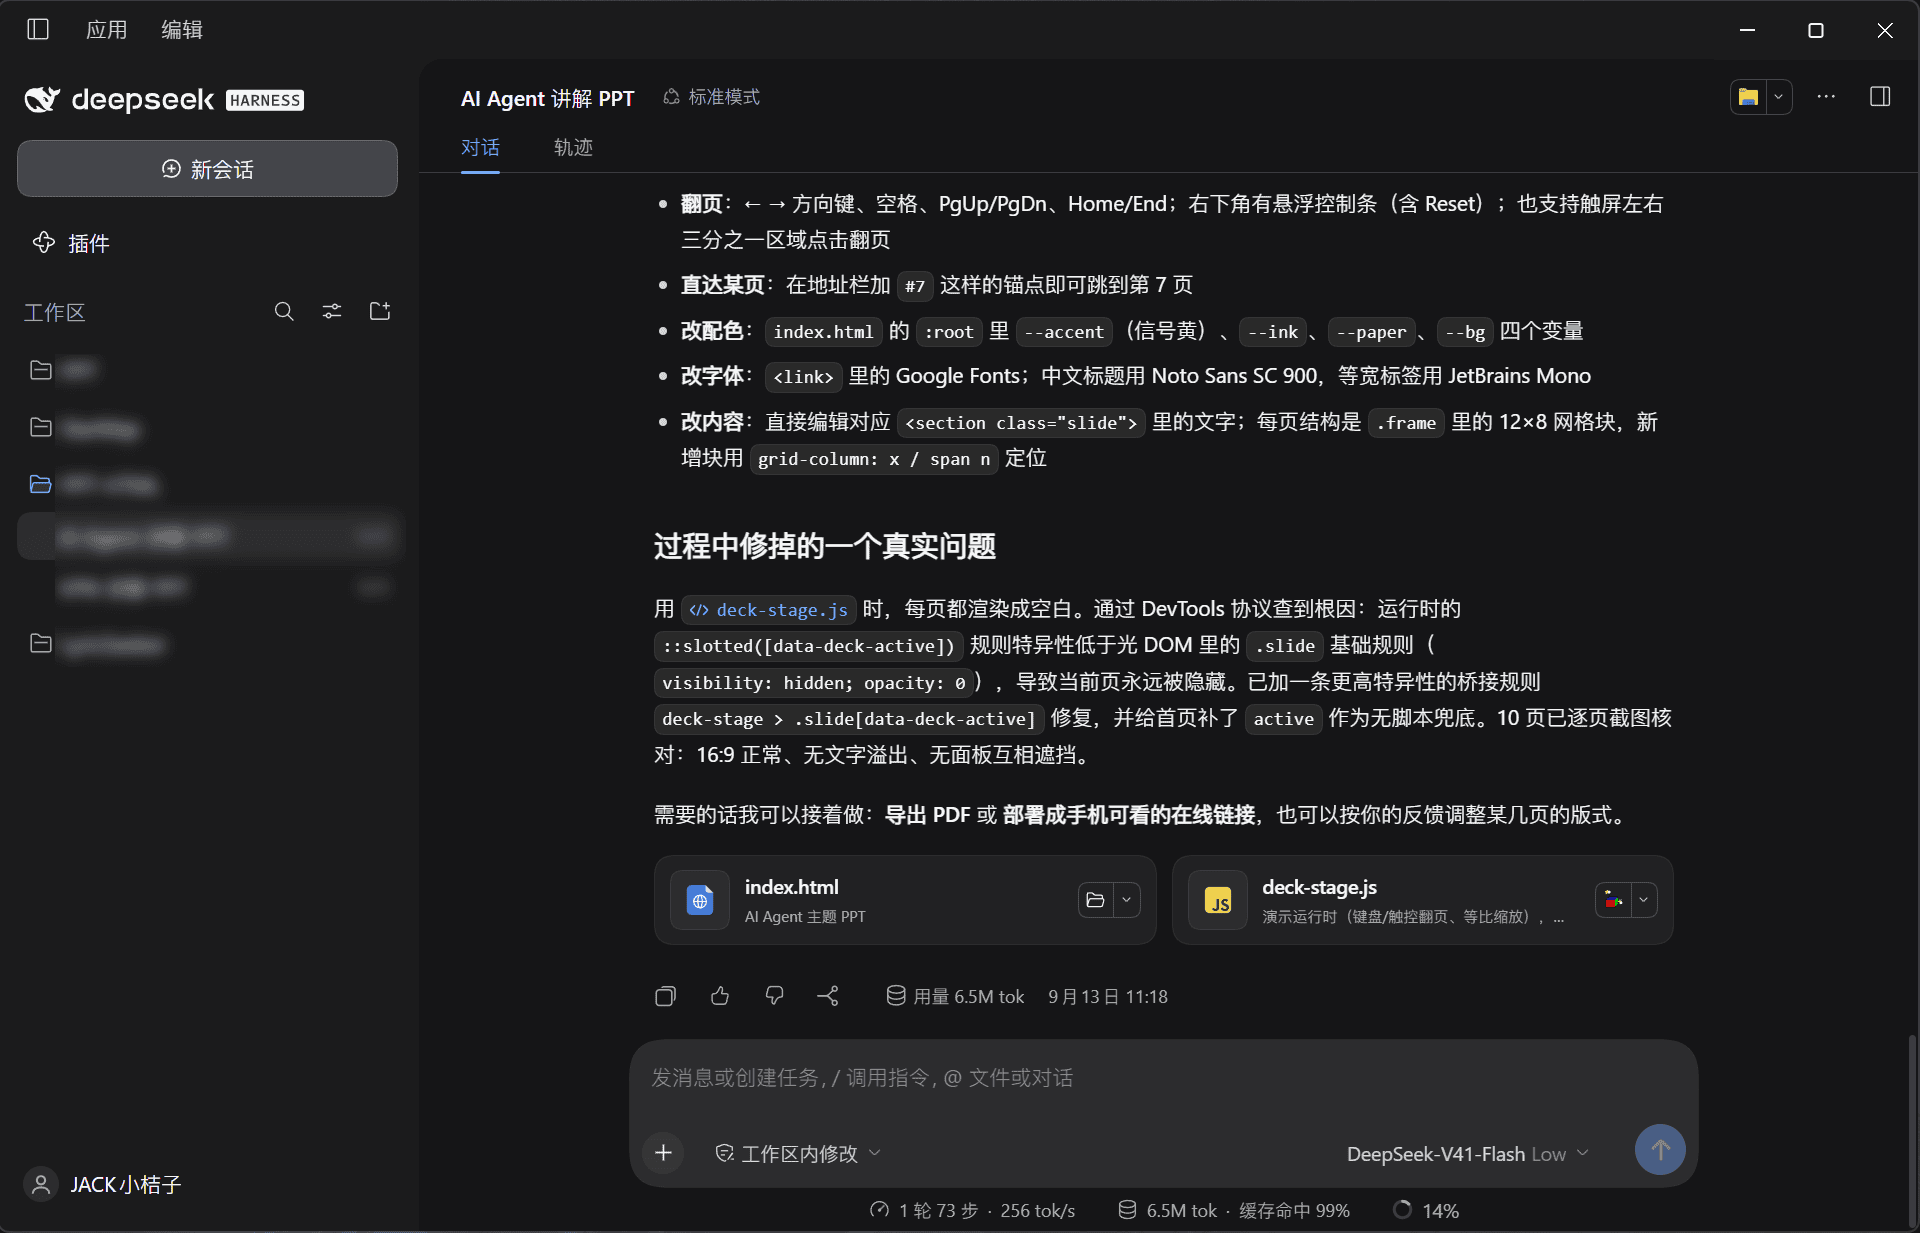Change model DeepSeek-V41-Flash Low
1920x1233 pixels.
click(1467, 1154)
